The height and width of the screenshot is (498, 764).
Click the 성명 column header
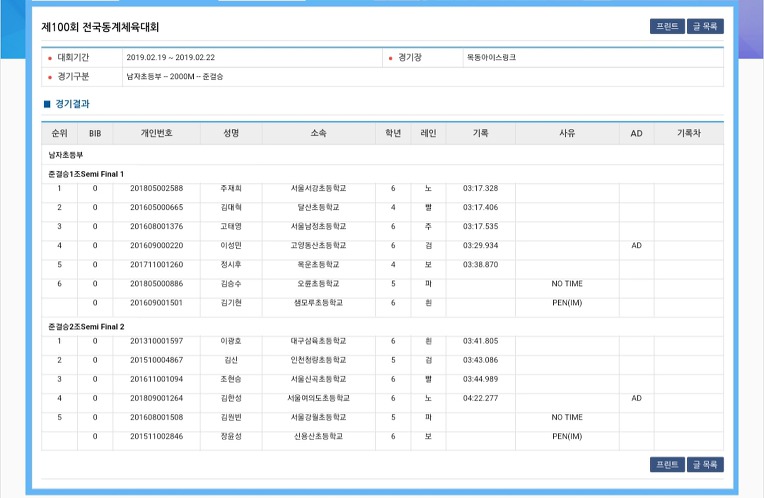231,133
